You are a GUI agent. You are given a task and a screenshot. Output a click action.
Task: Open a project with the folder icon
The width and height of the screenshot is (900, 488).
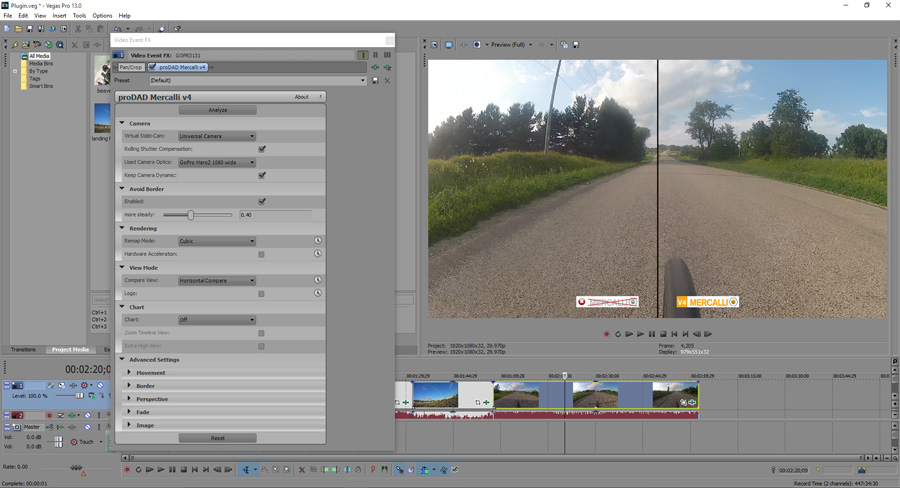click(x=18, y=29)
